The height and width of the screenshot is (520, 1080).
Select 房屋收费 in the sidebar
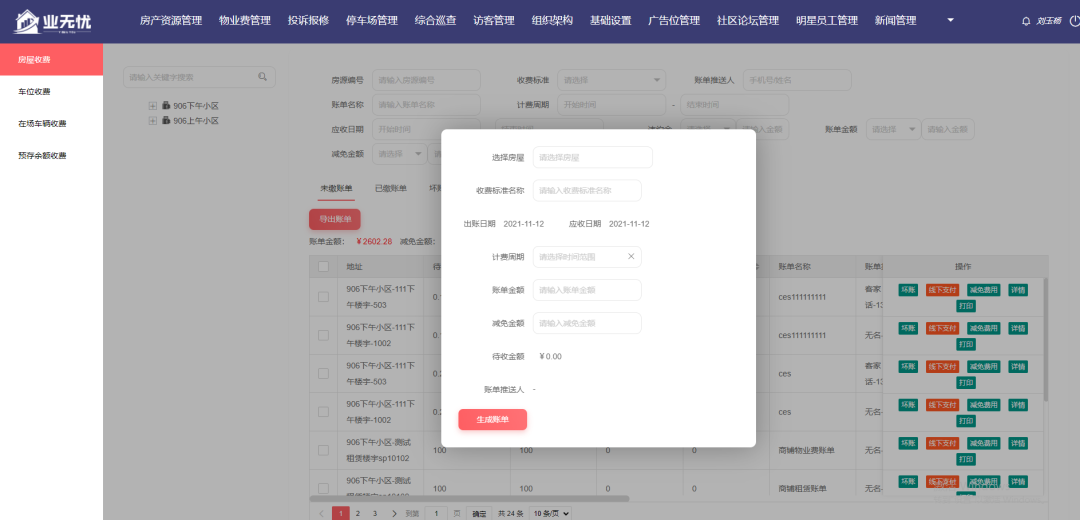point(52,60)
